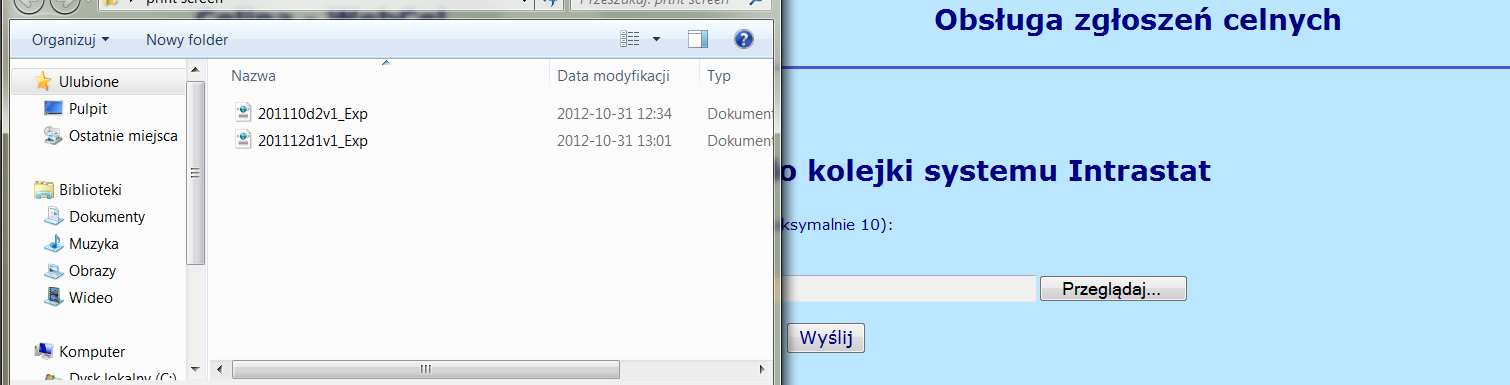Image resolution: width=1510 pixels, height=385 pixels.
Task: Open Ostatnie miejsca in the sidebar
Action: tap(123, 136)
